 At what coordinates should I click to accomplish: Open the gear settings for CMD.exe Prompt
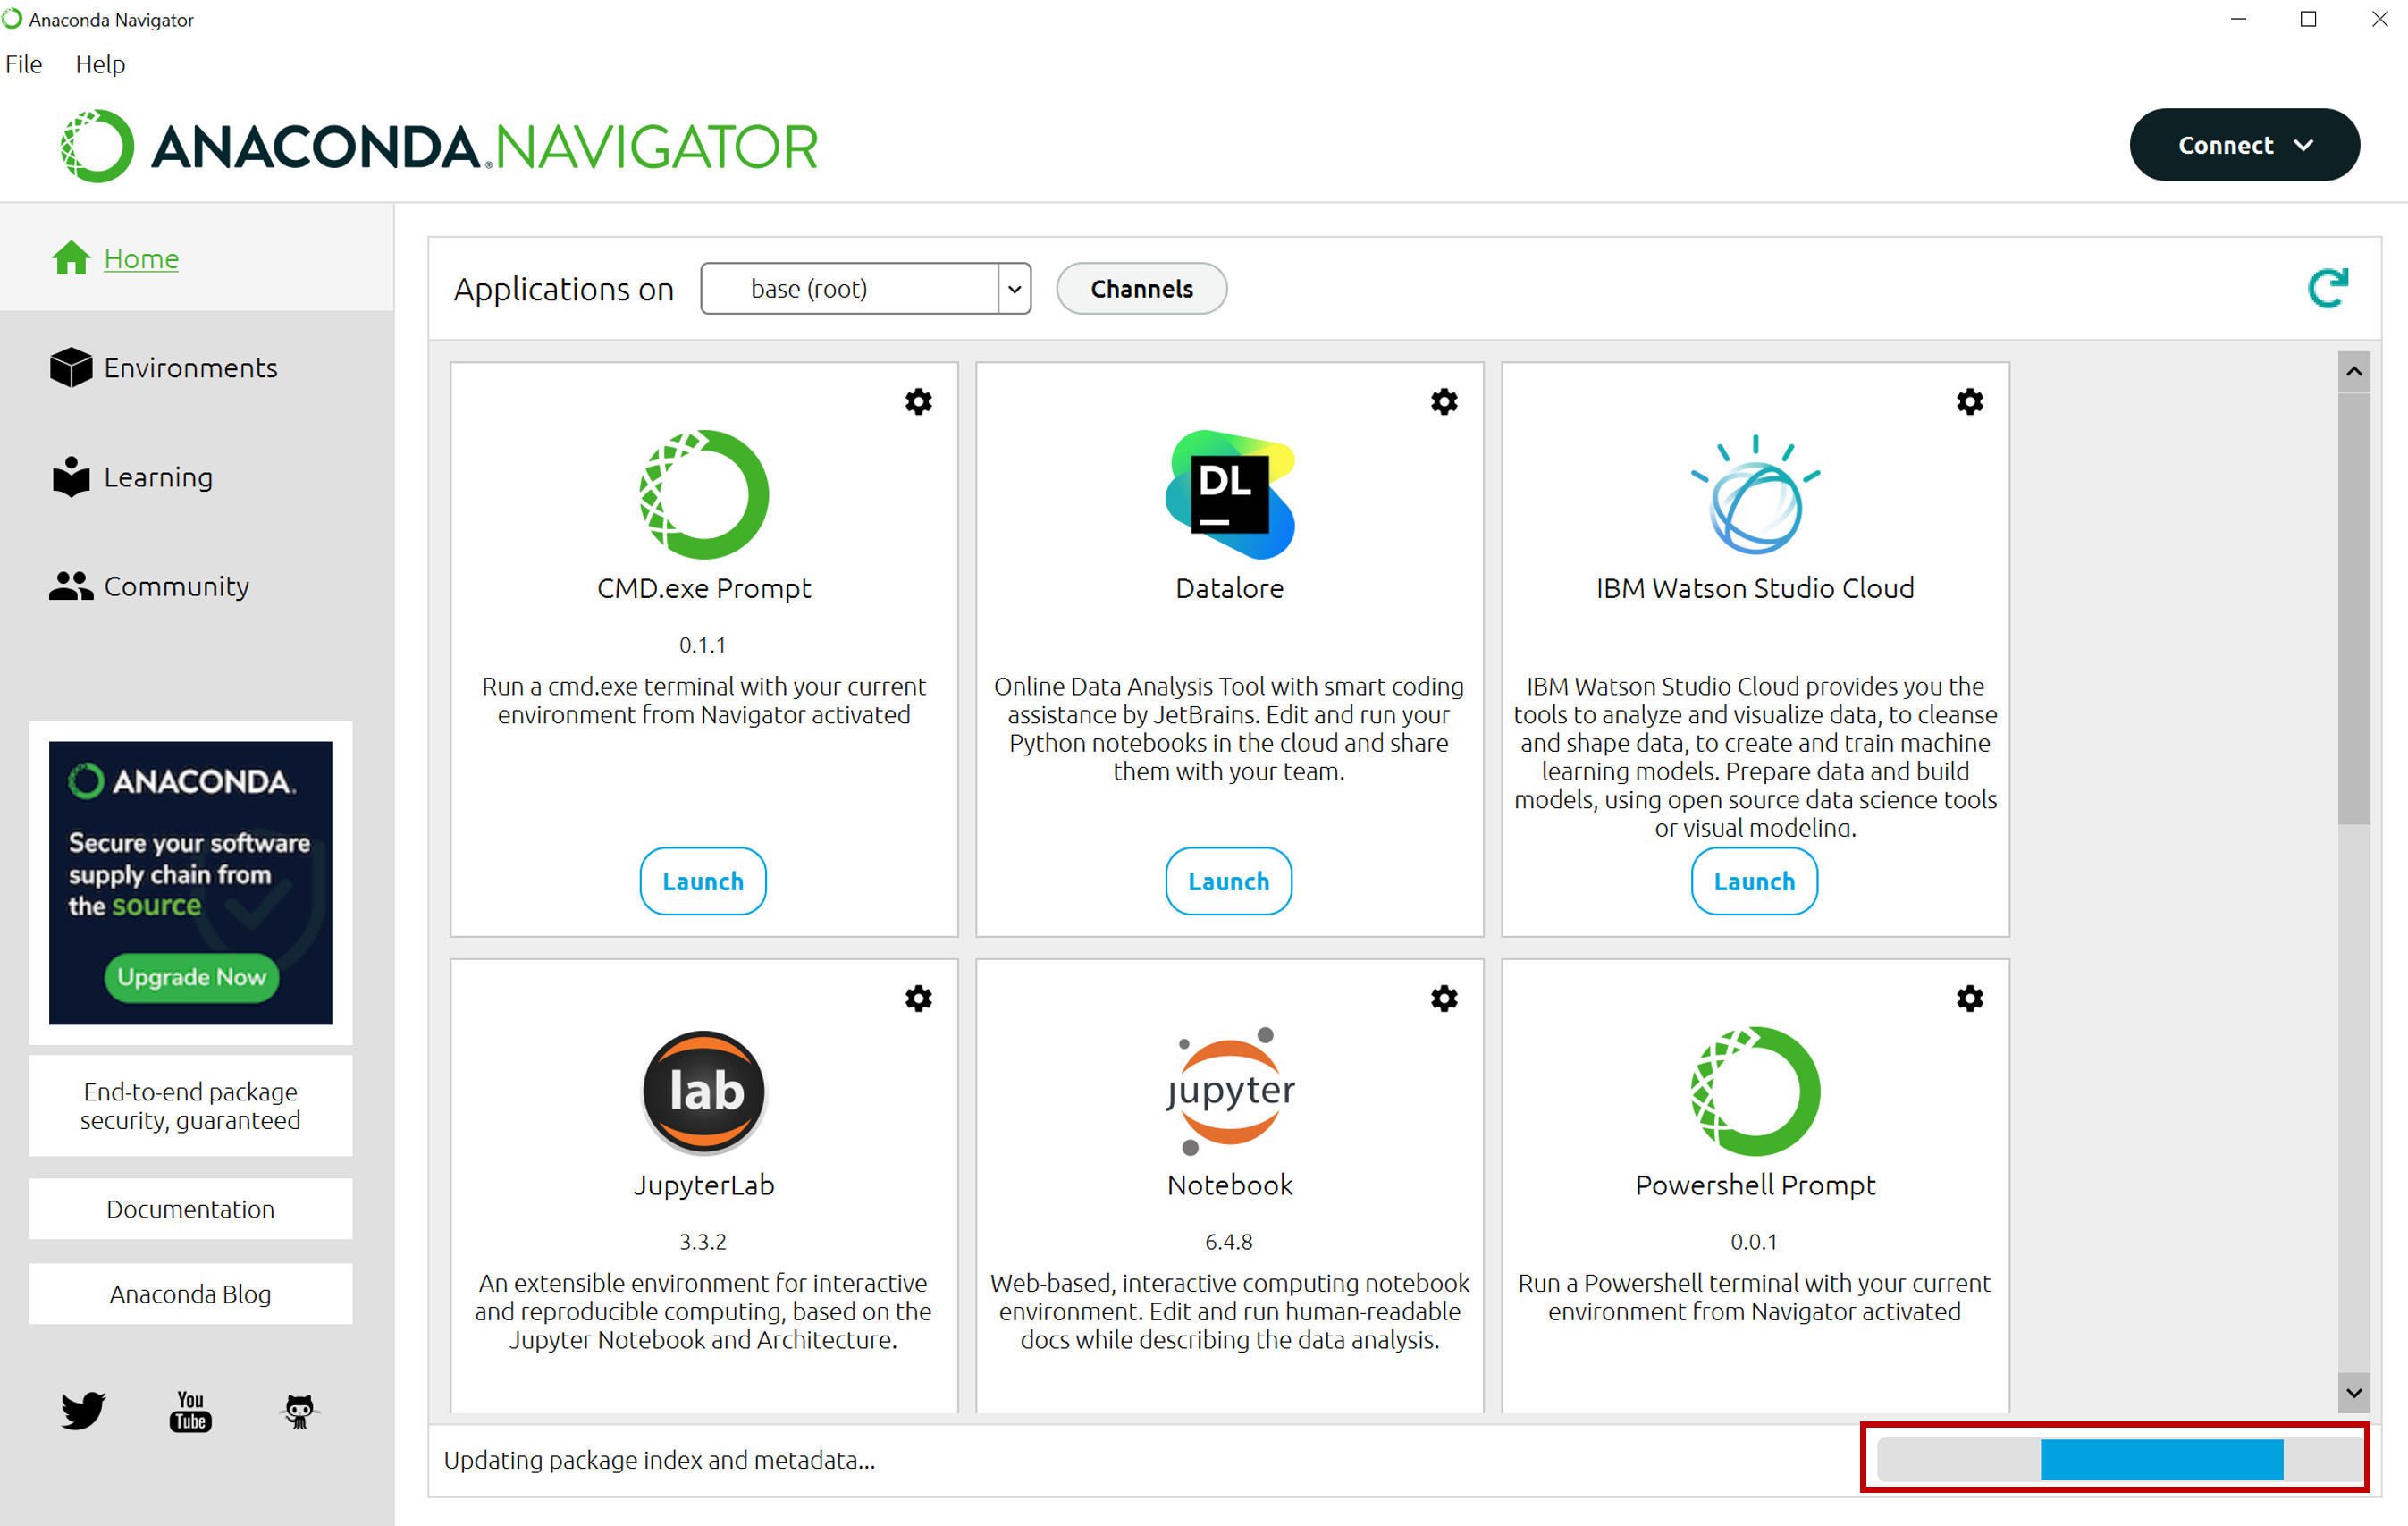tap(918, 402)
